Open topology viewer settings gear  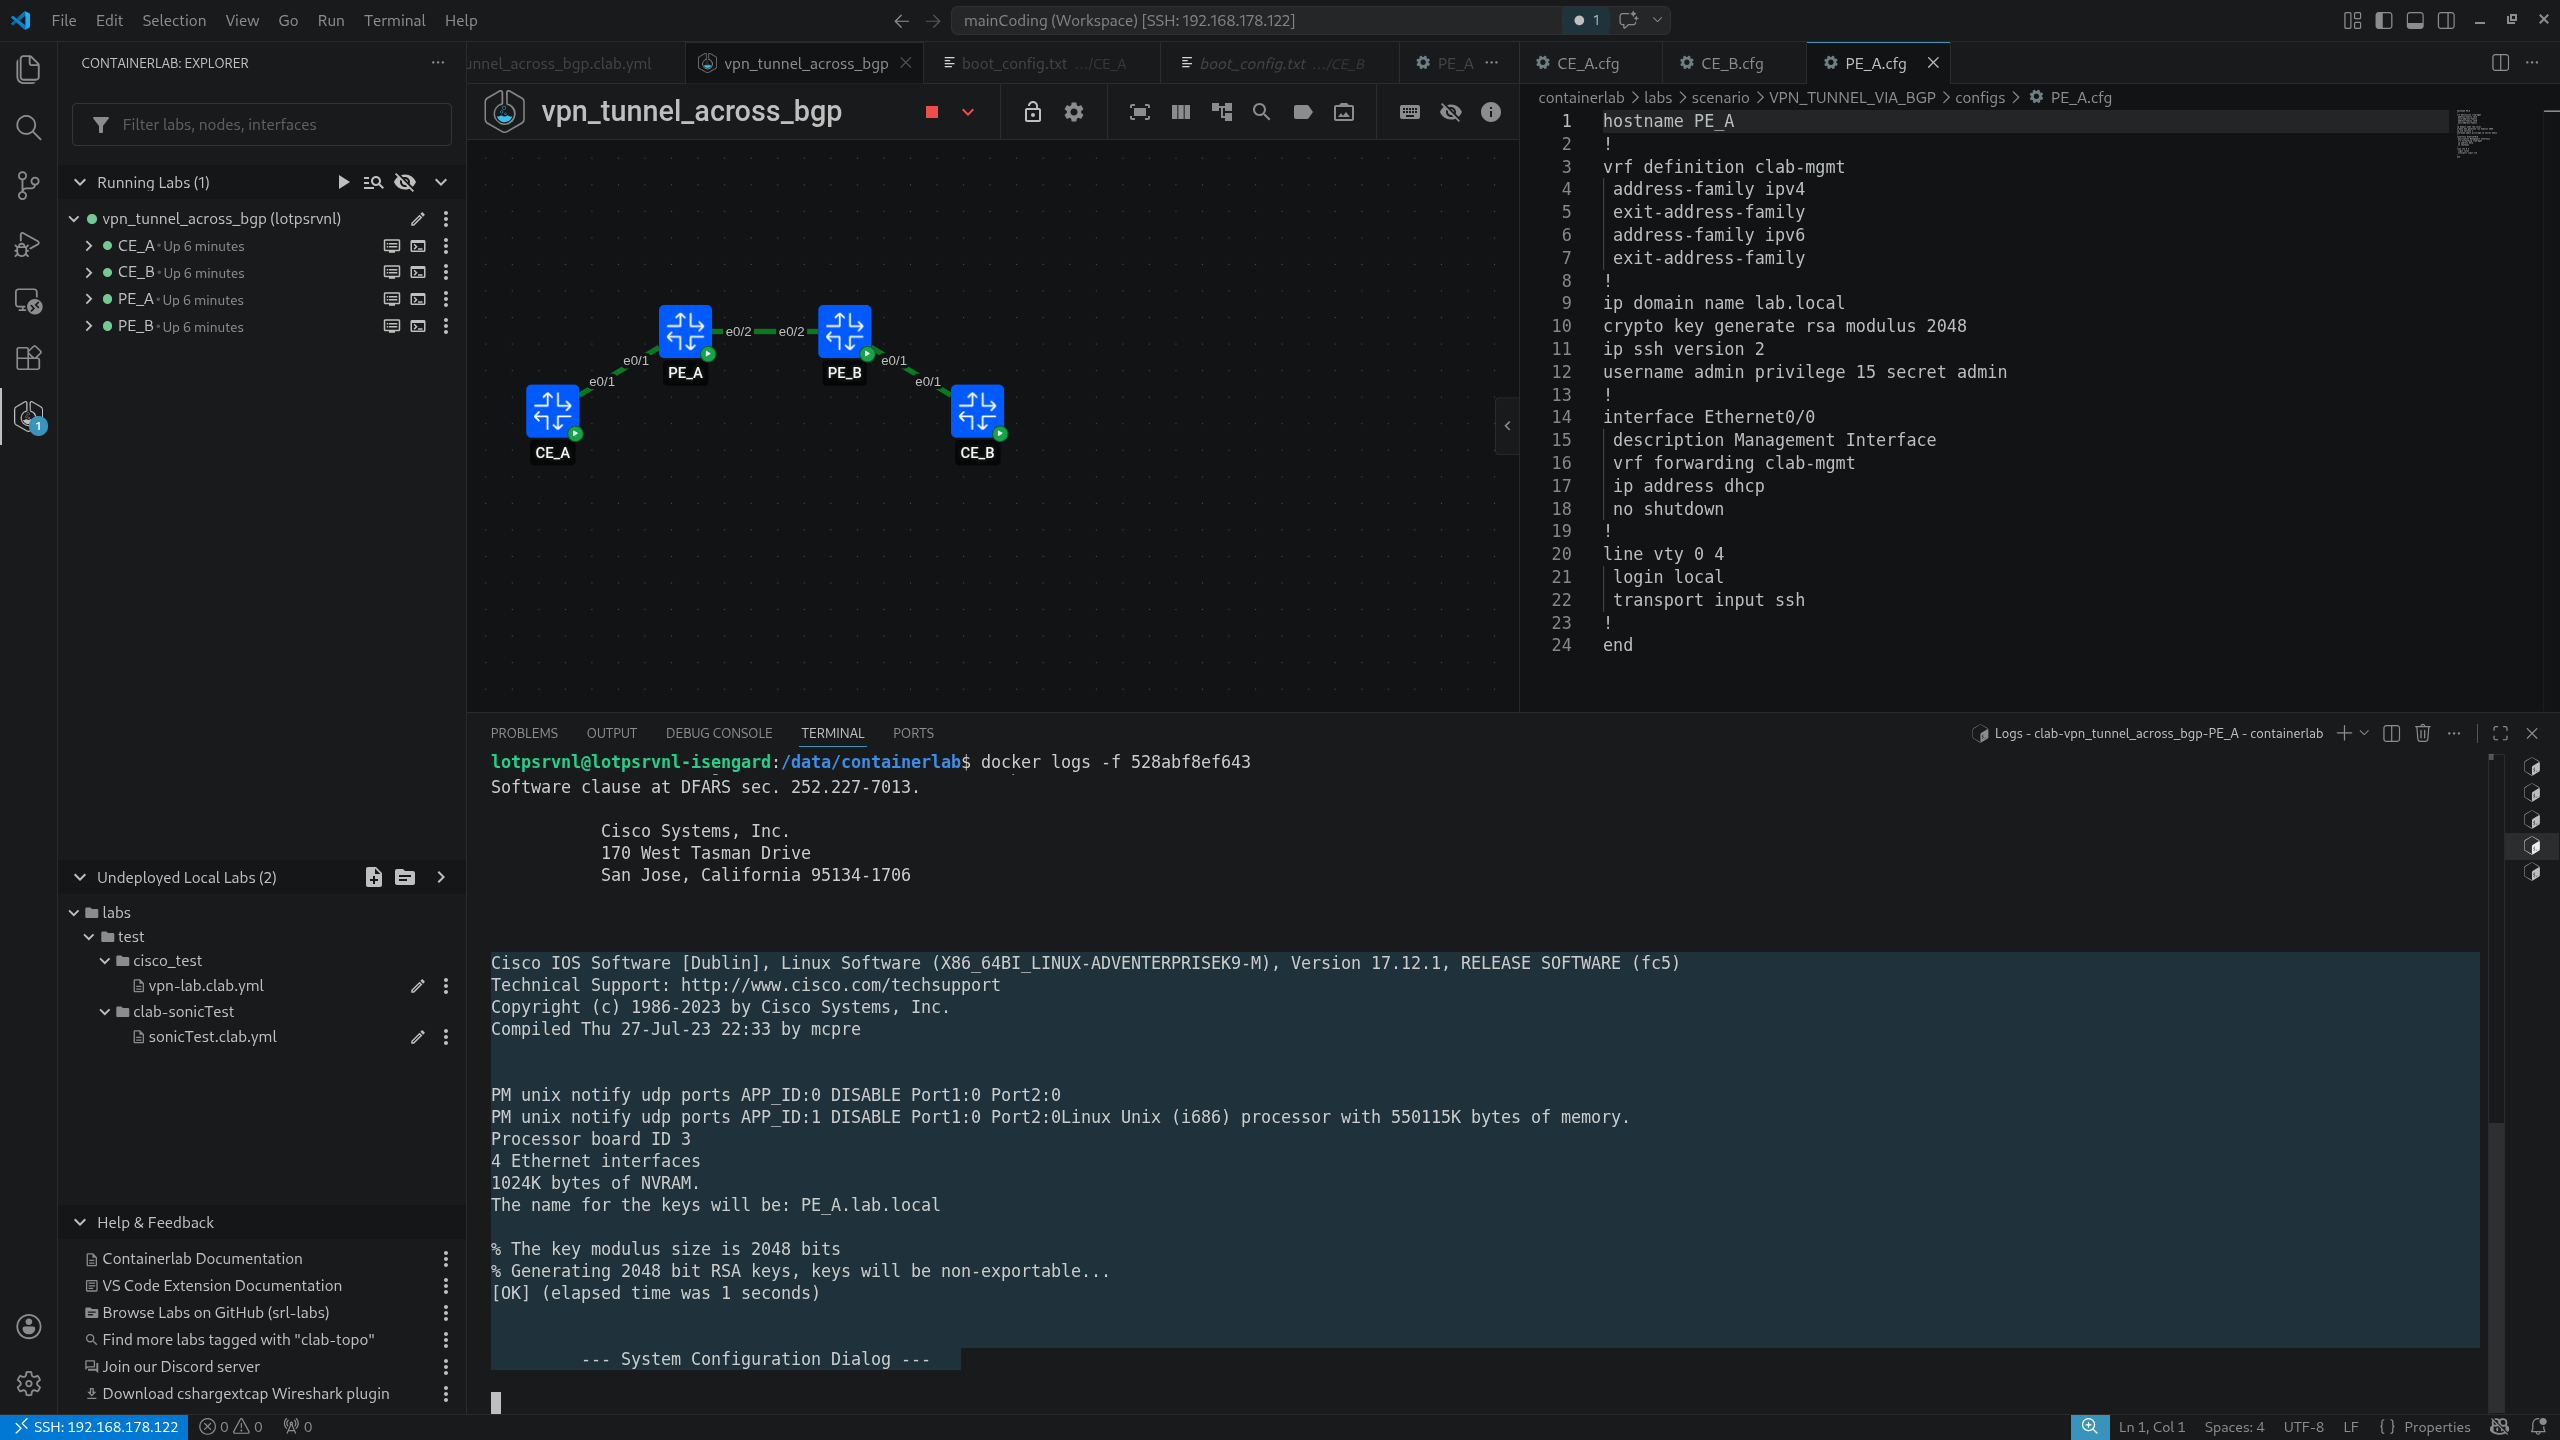pyautogui.click(x=1073, y=112)
